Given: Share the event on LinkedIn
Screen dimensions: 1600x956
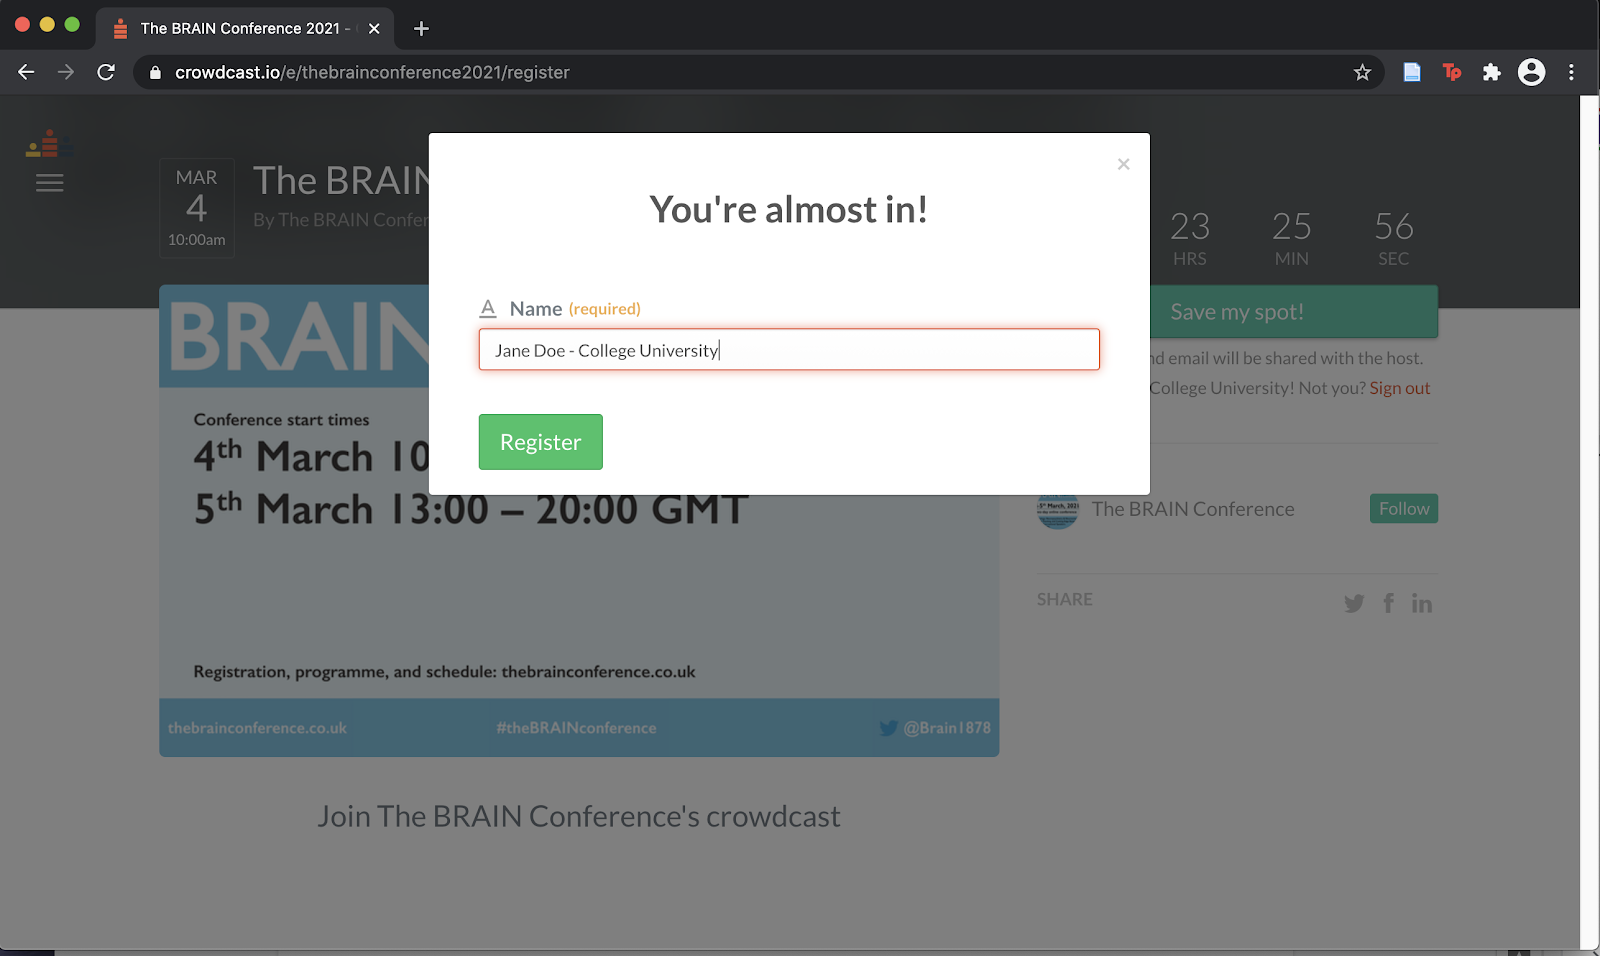Looking at the screenshot, I should click(1422, 603).
